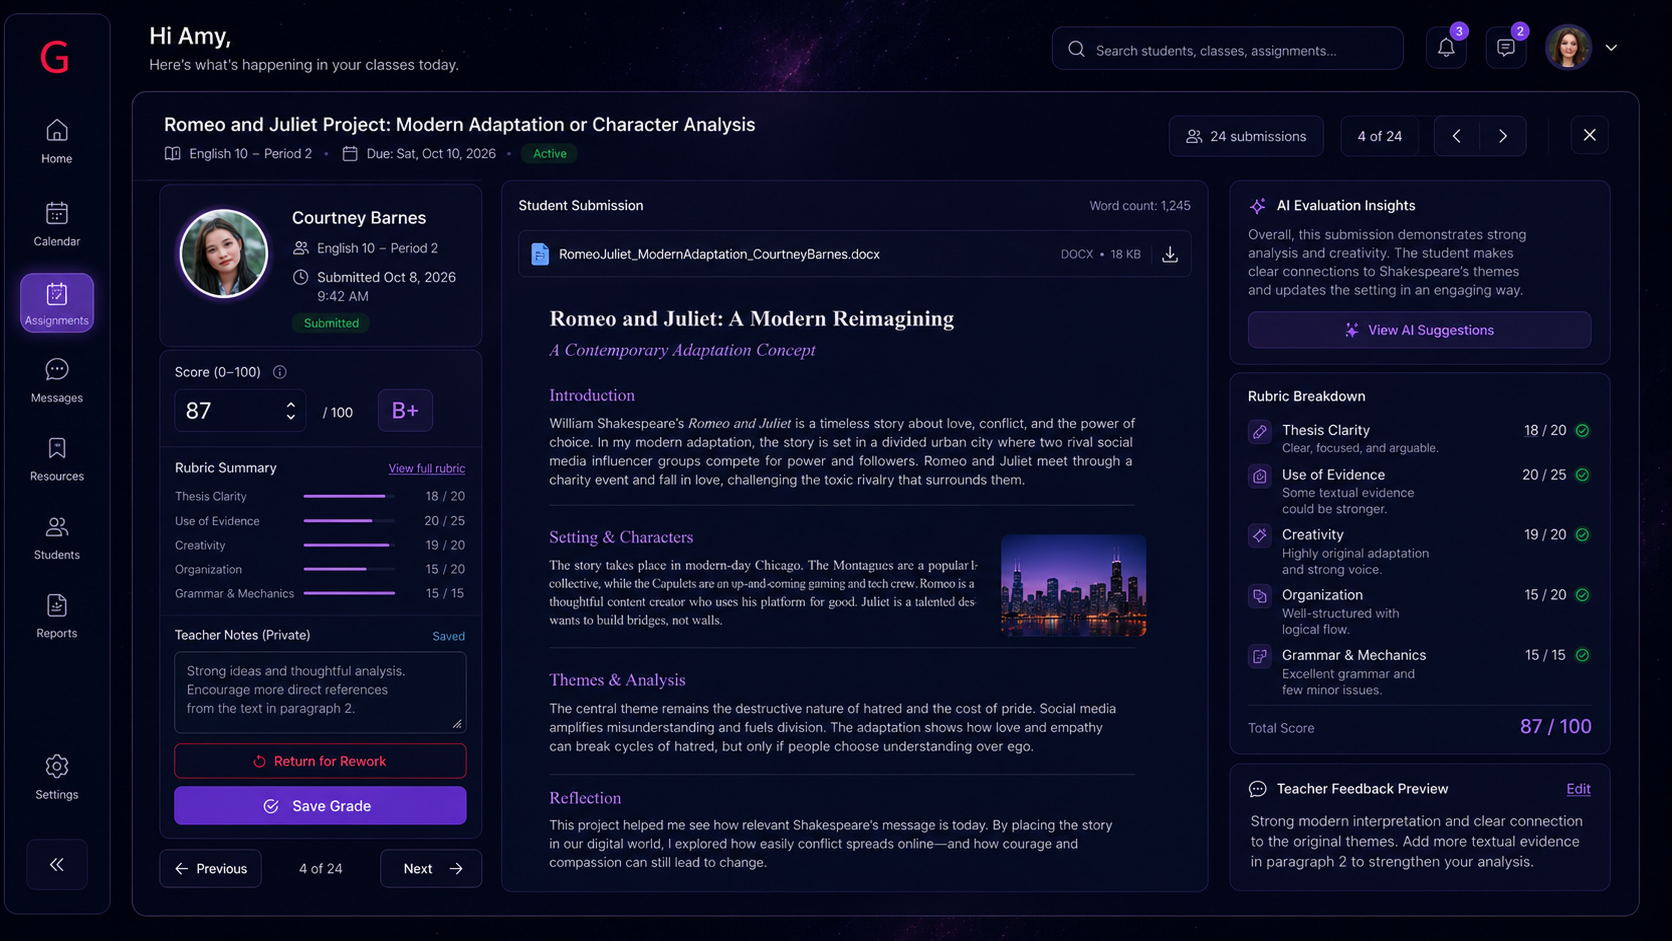Click Courtney Barnes' profile photo
Screen dimensions: 1672x941
(x=223, y=253)
